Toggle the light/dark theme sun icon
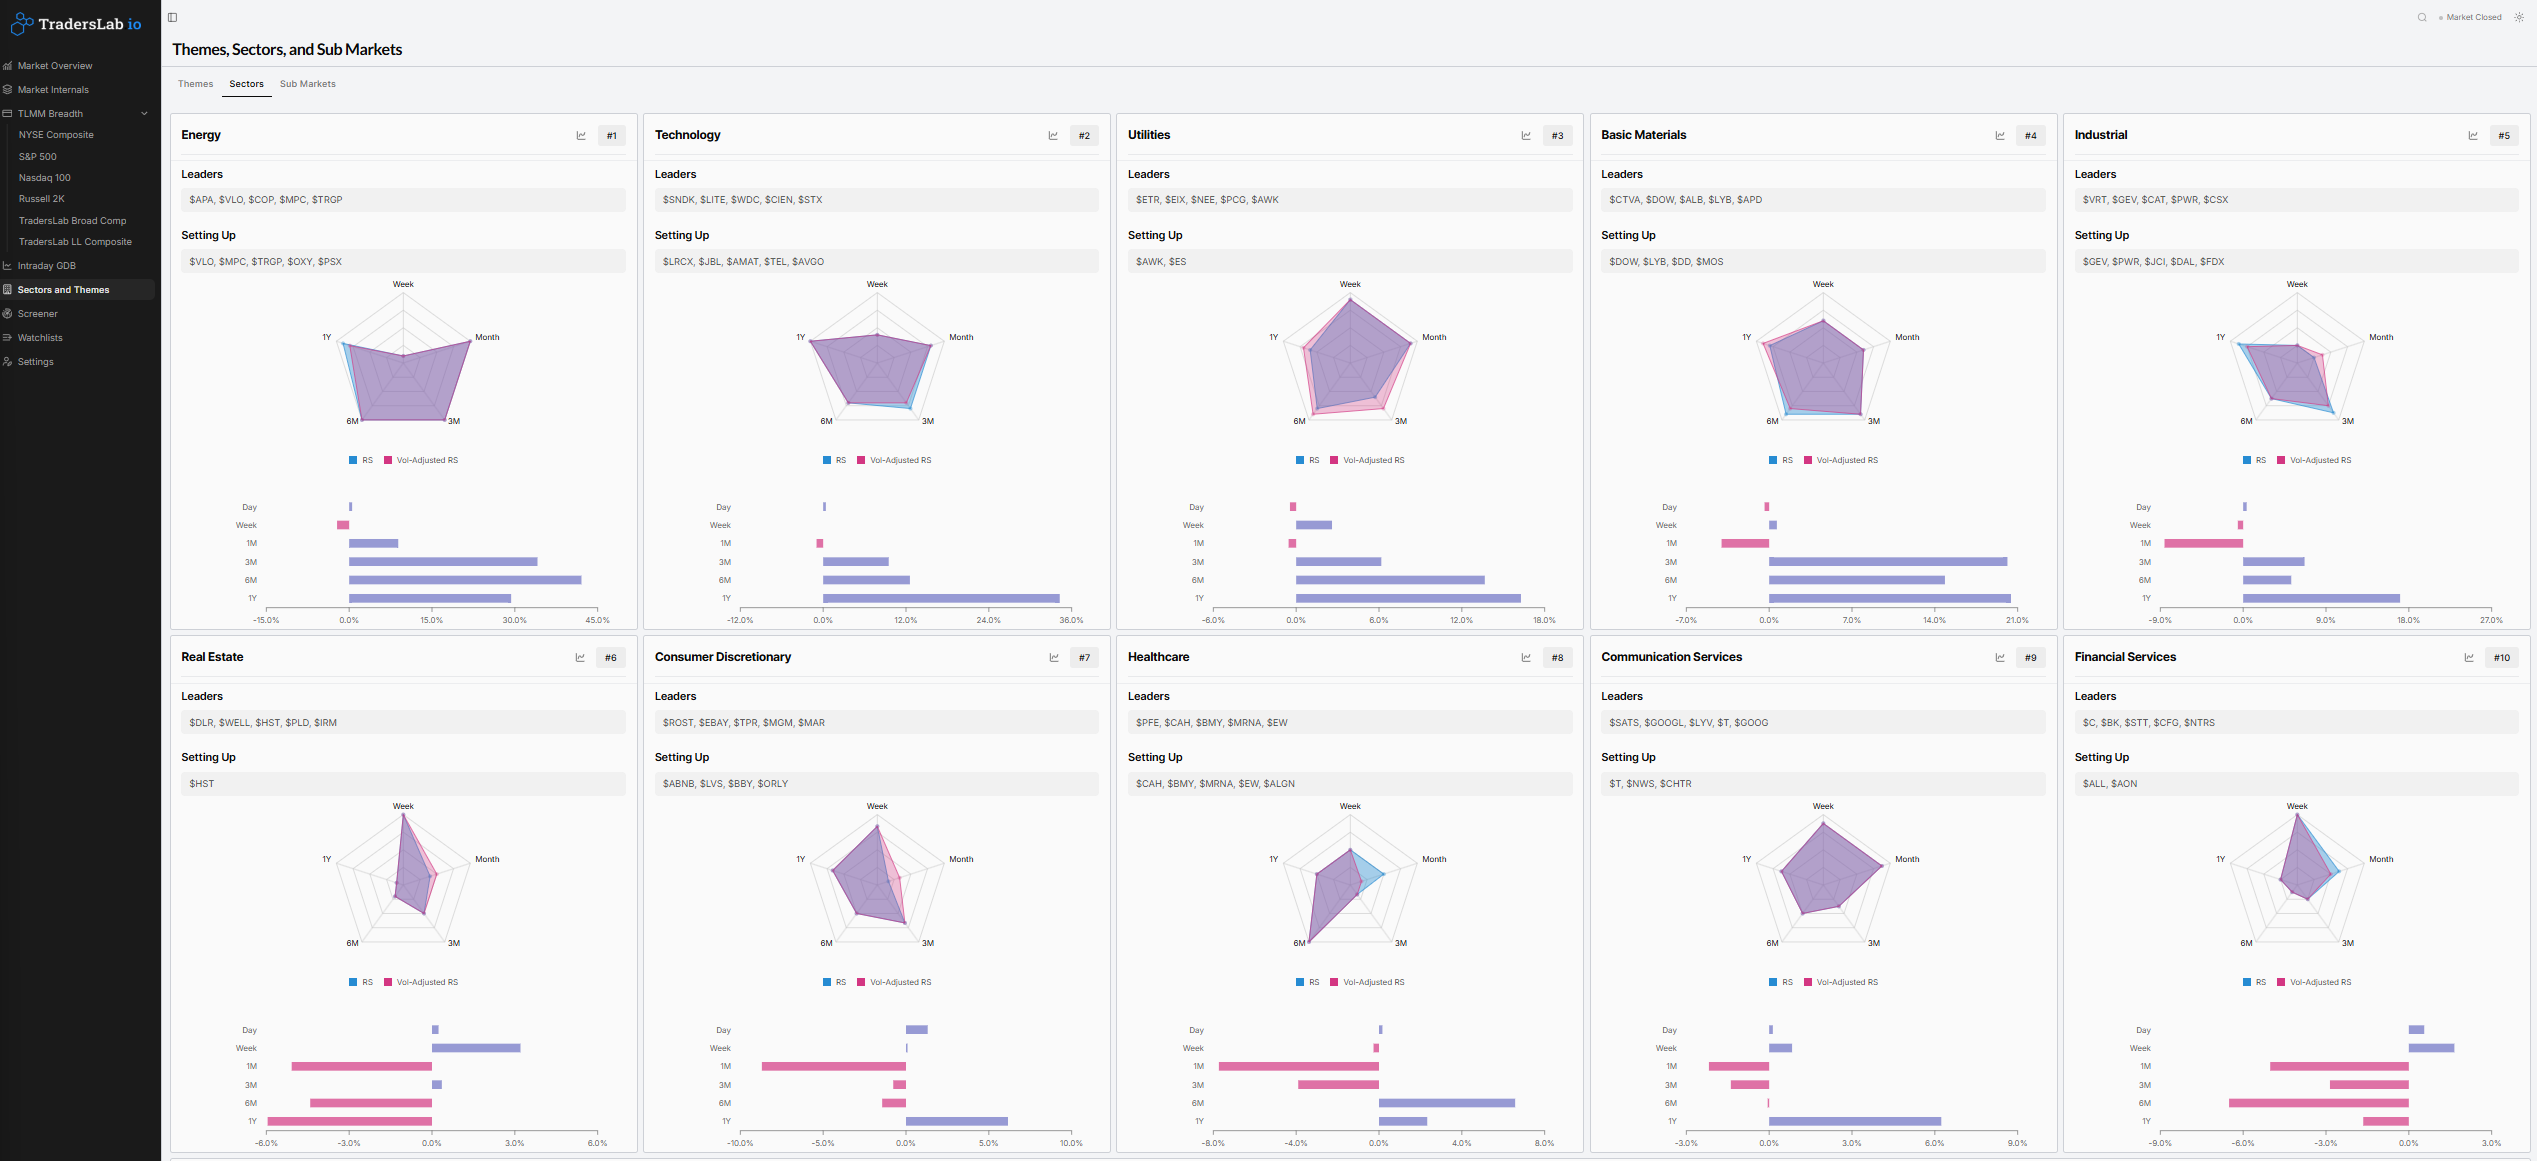The height and width of the screenshot is (1161, 2537). click(x=2519, y=17)
